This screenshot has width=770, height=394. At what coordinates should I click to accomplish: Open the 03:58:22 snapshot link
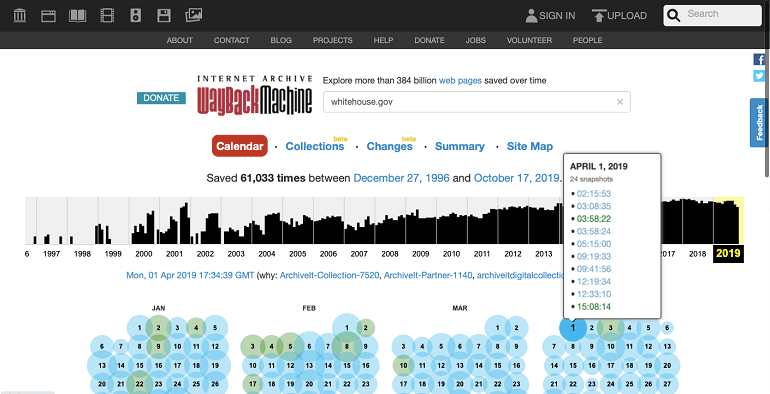pos(594,219)
